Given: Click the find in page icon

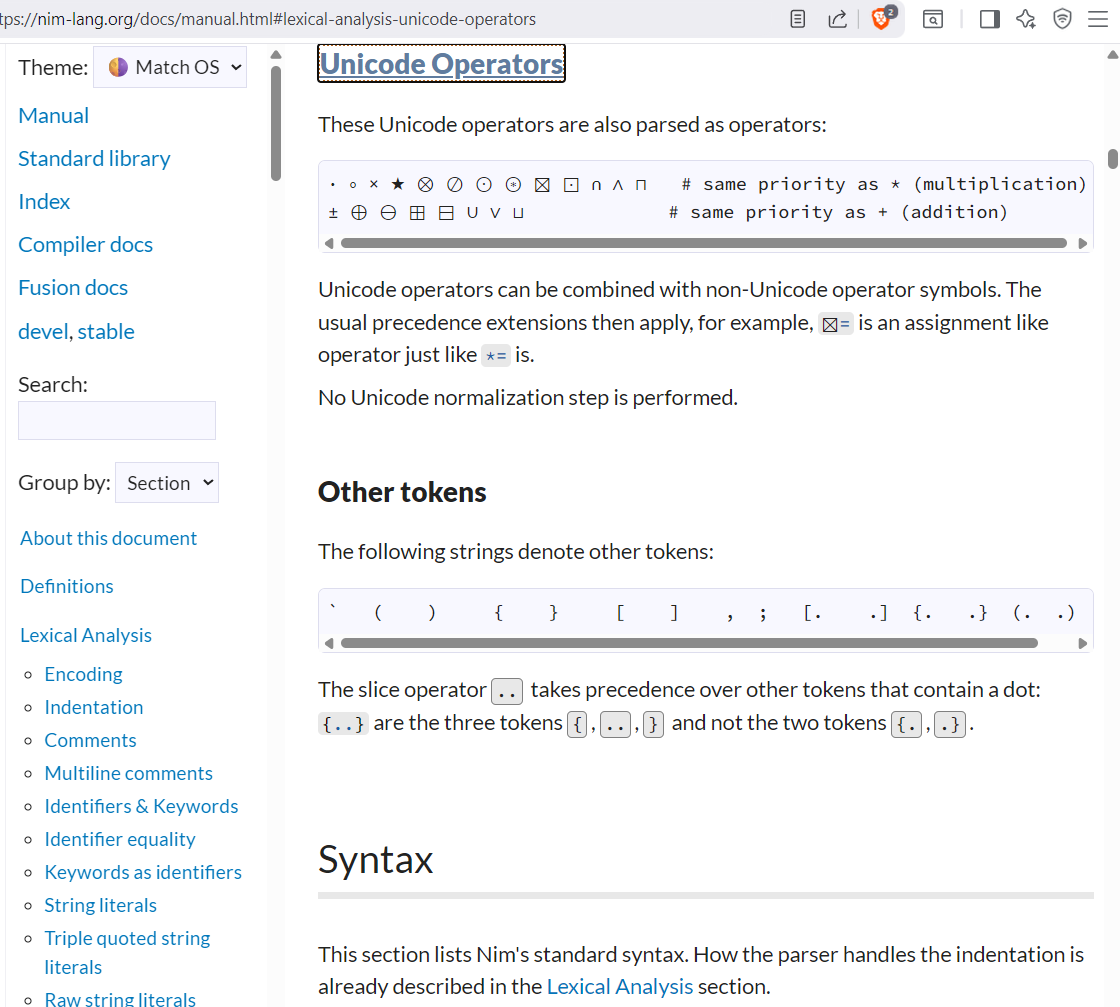Looking at the screenshot, I should (932, 19).
